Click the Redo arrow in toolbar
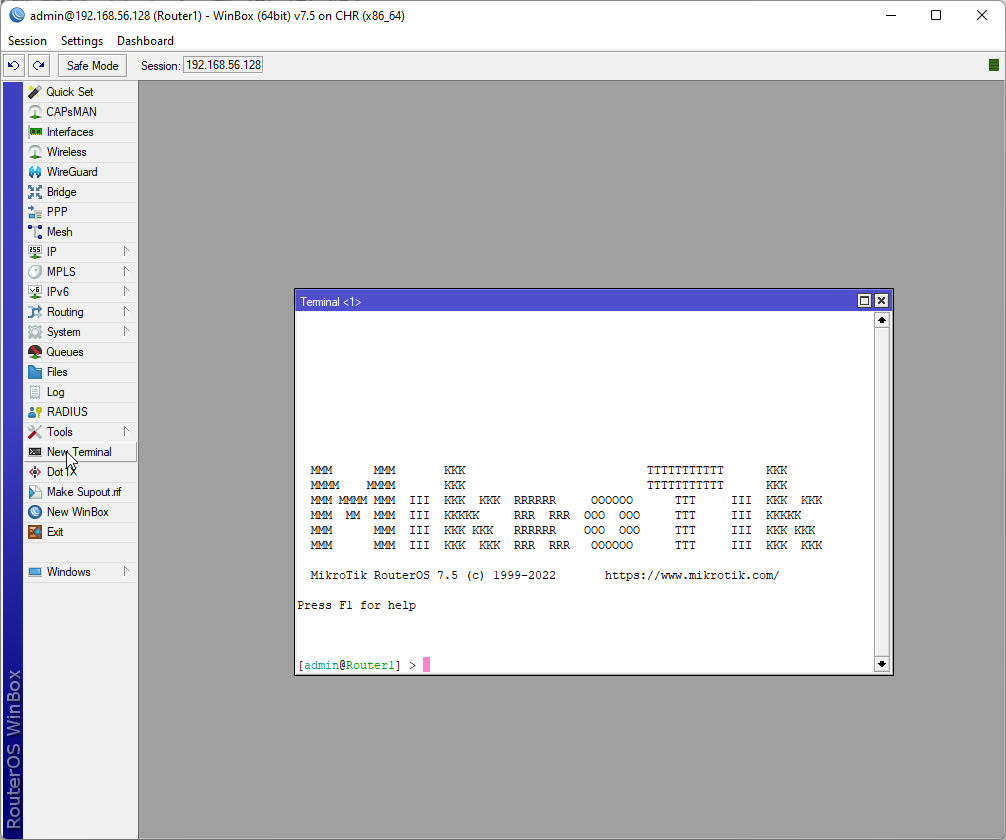The width and height of the screenshot is (1006, 840). click(38, 66)
